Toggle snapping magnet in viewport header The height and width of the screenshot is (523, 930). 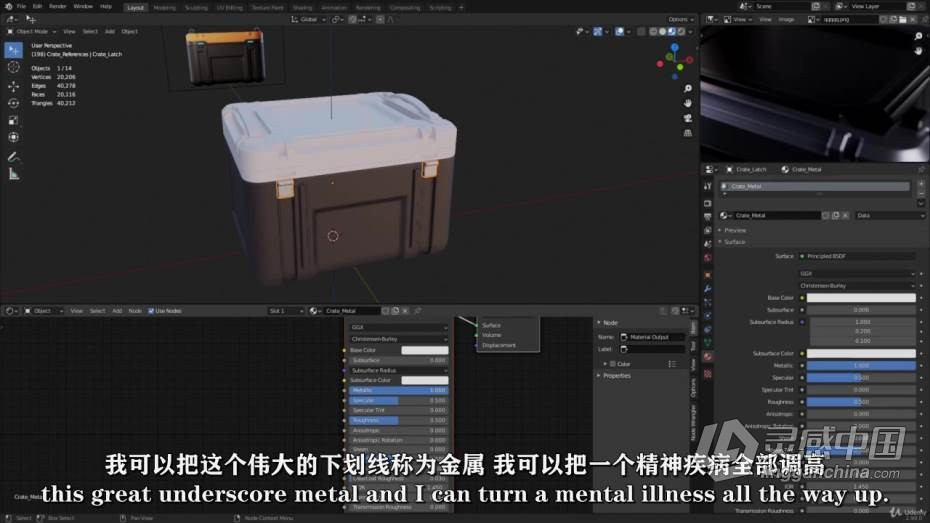click(x=352, y=20)
